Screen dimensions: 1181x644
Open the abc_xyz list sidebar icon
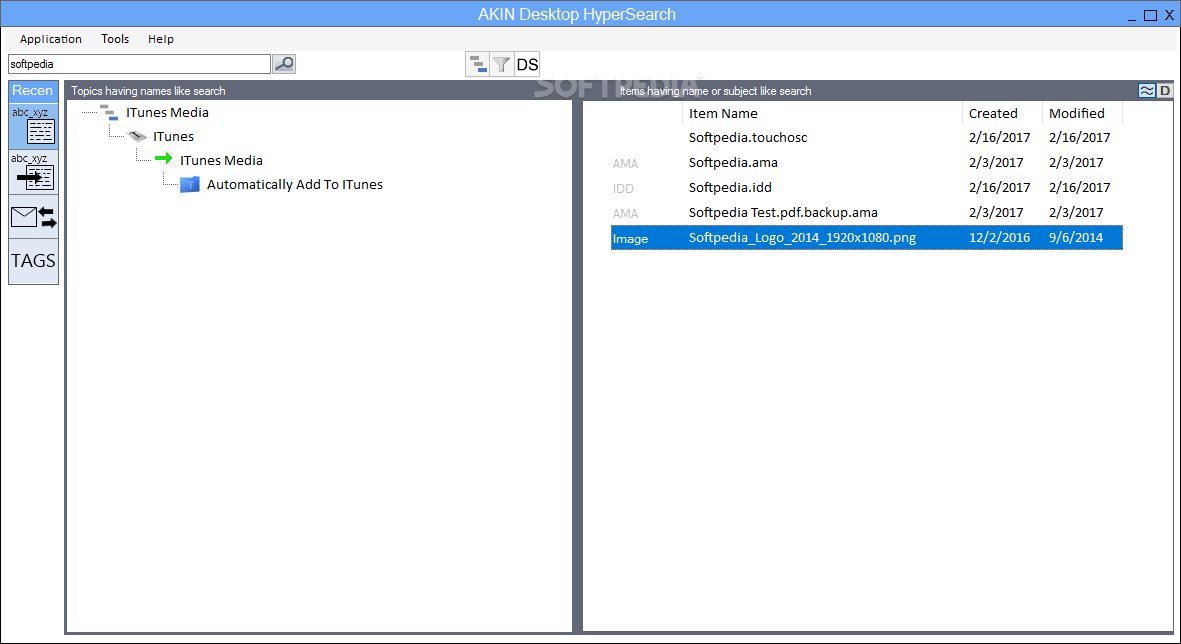(33, 126)
